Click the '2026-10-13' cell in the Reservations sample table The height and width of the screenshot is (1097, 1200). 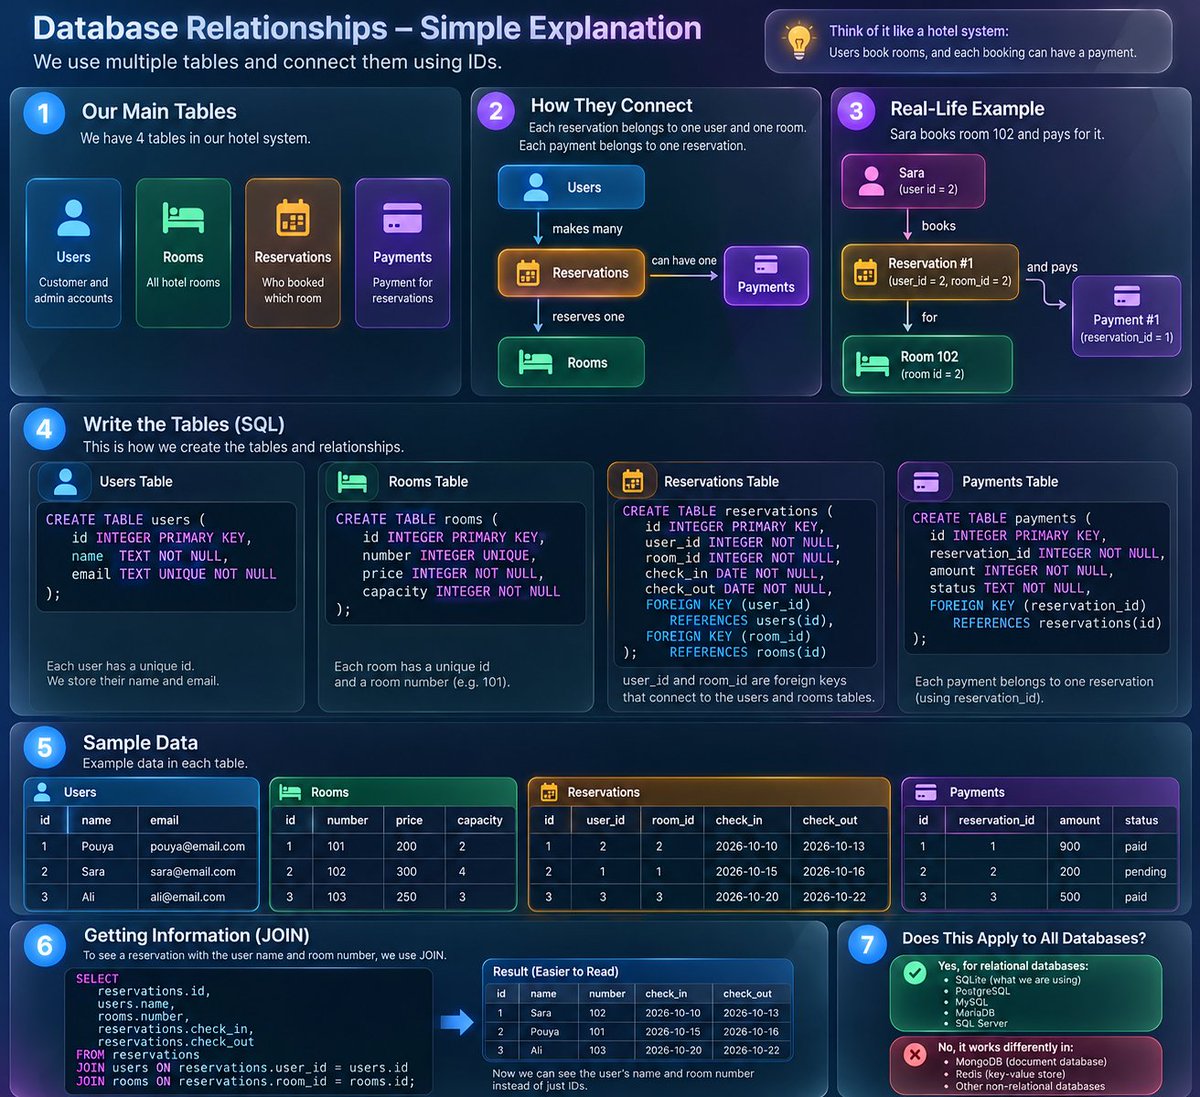[834, 846]
